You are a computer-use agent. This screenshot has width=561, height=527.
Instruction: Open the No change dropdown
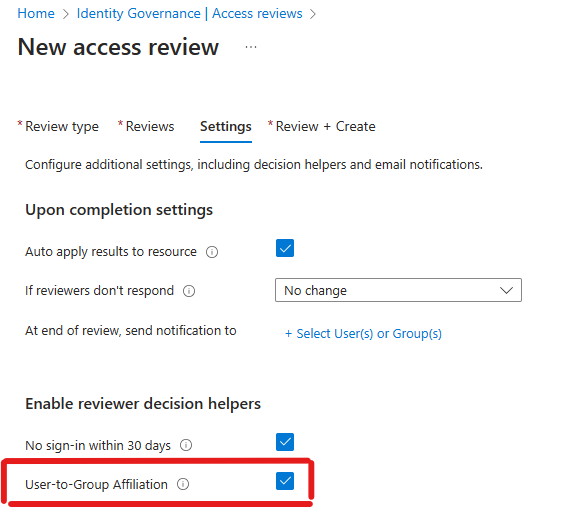[x=398, y=290]
